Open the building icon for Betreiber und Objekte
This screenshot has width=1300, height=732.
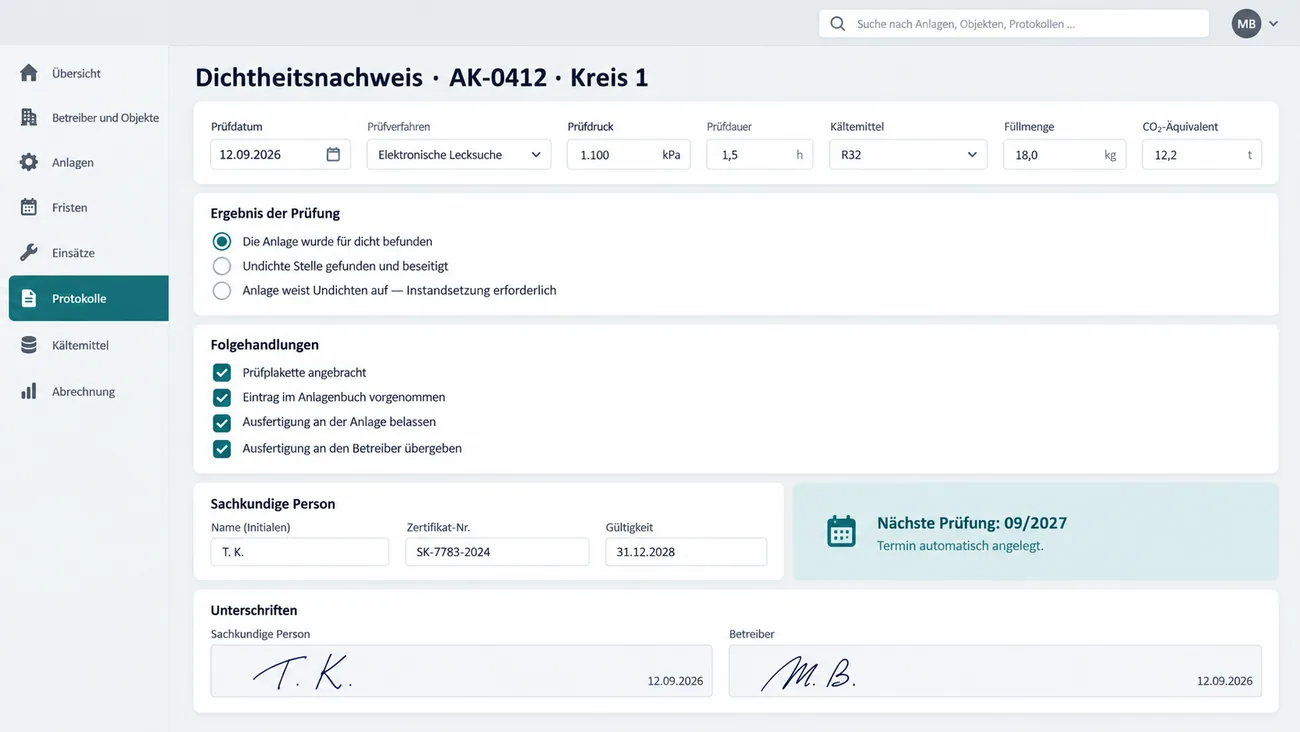[x=29, y=117]
